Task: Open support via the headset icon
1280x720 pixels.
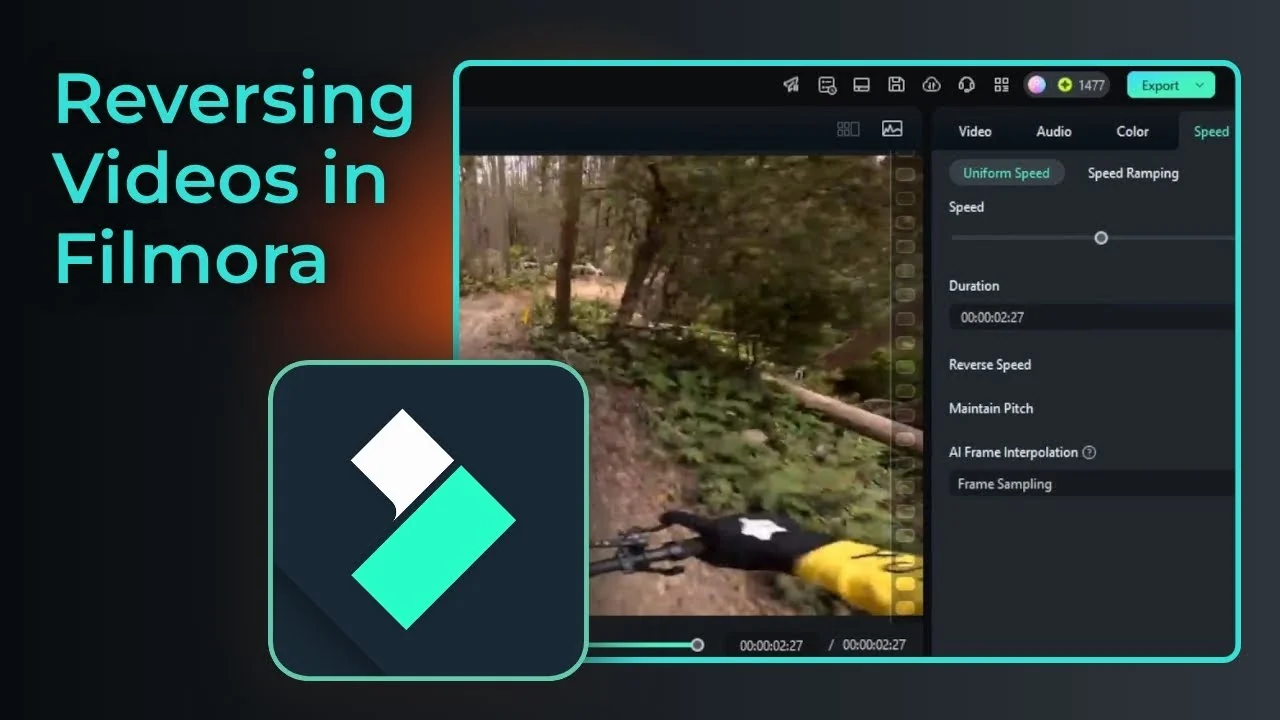Action: click(x=966, y=85)
